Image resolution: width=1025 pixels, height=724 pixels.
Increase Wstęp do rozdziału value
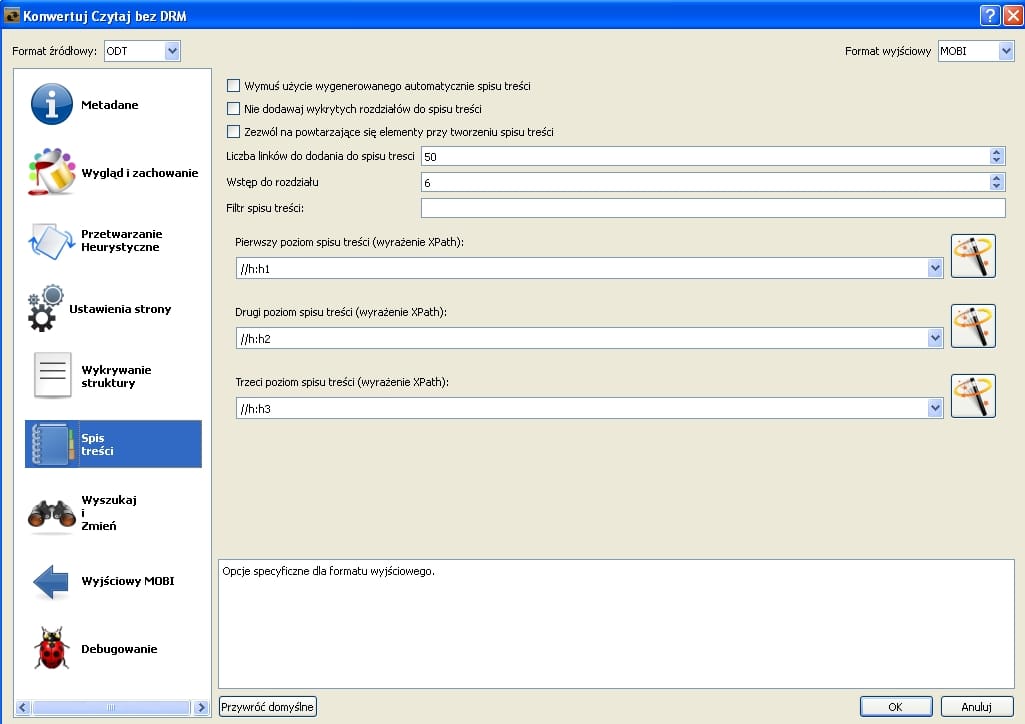[x=996, y=178]
